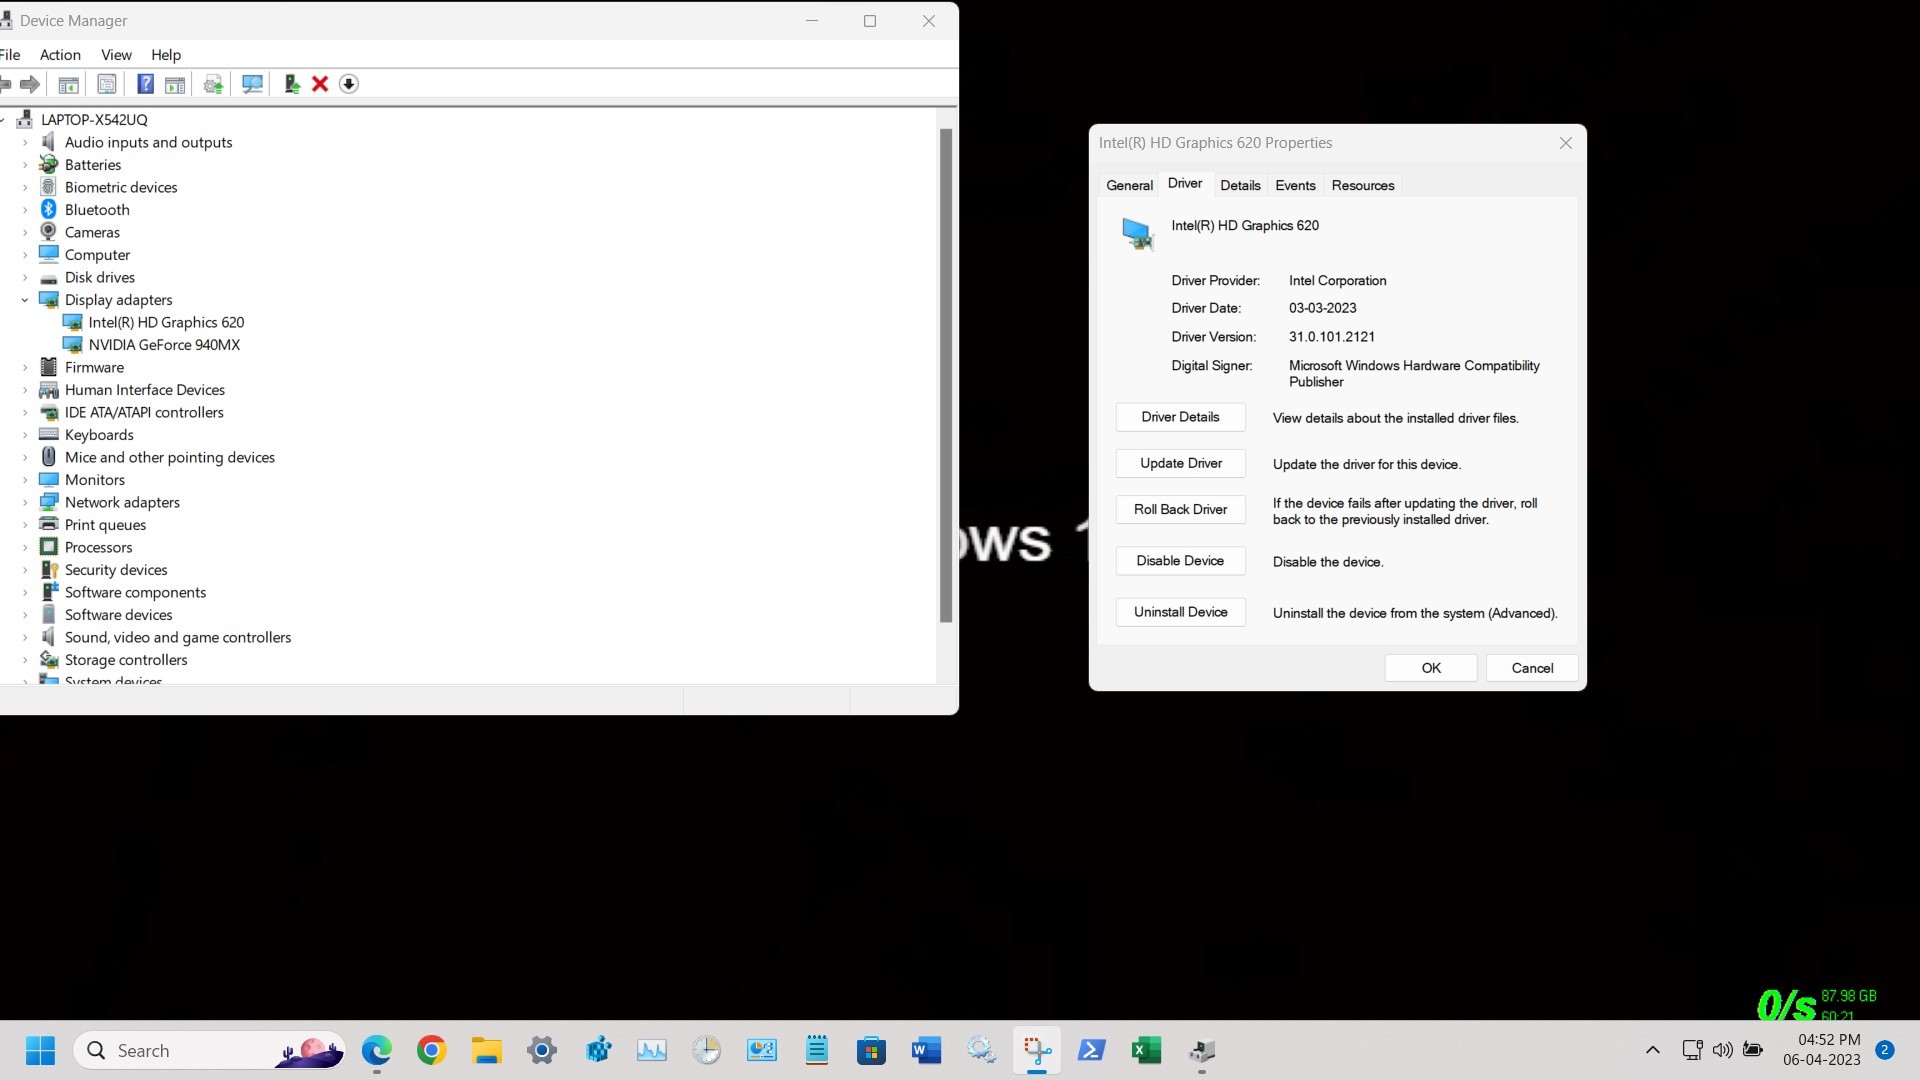Screen dimensions: 1920x1080
Task: Click OK in the Properties dialog
Action: [x=1431, y=669]
